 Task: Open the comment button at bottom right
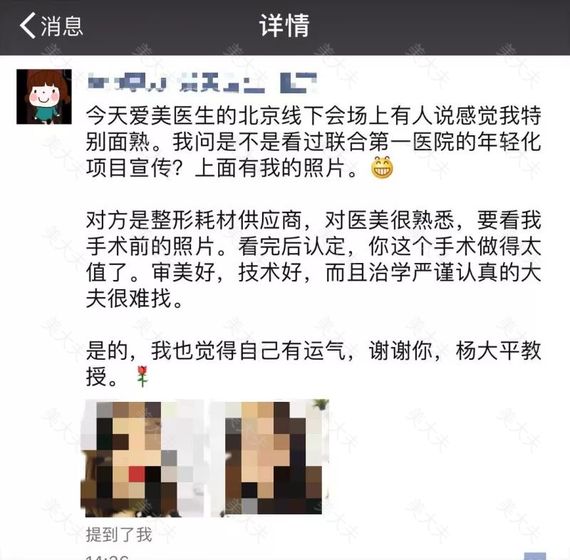click(x=535, y=556)
